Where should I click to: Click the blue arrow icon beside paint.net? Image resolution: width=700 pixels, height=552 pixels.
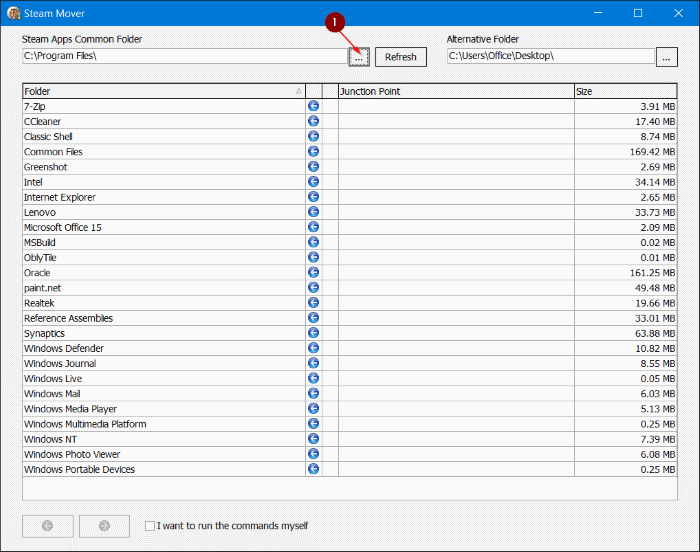tap(313, 288)
